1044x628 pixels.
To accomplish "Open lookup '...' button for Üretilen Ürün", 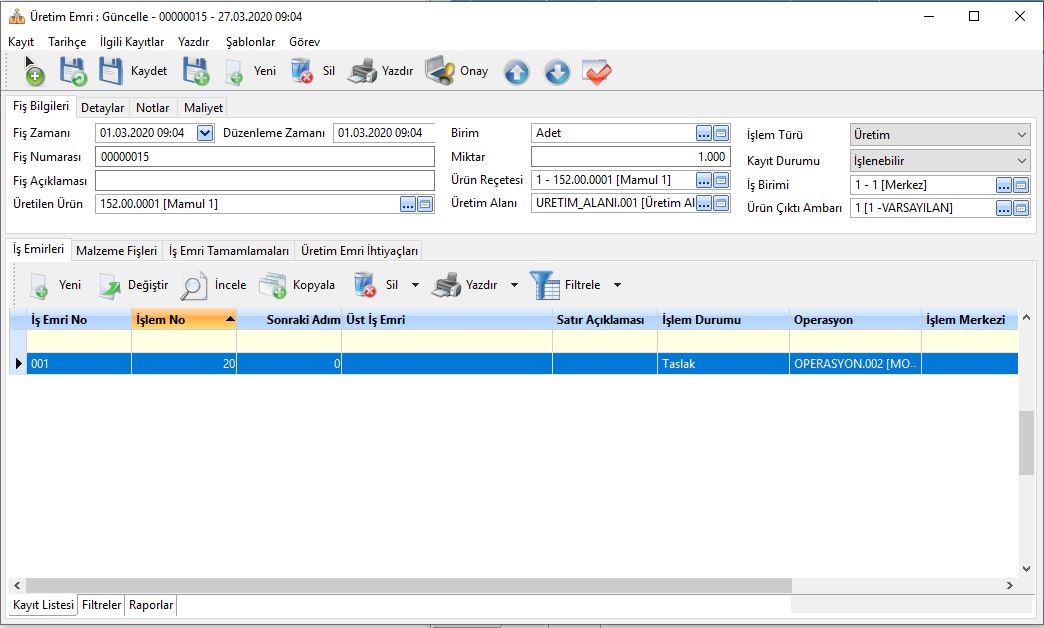I will point(407,204).
